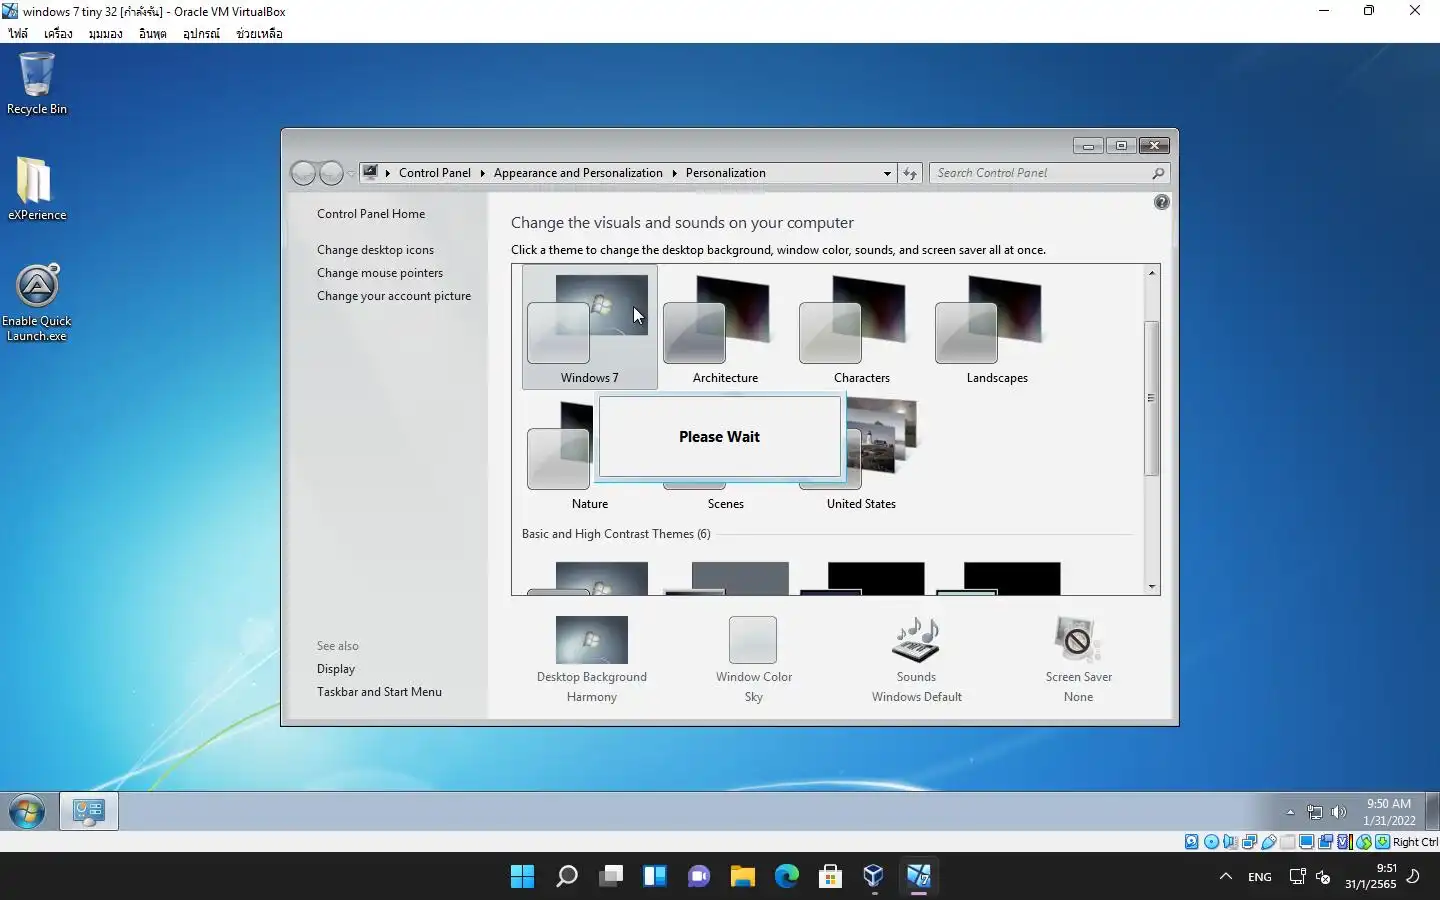Show hidden icons on host taskbar
1440x900 pixels.
tap(1225, 877)
